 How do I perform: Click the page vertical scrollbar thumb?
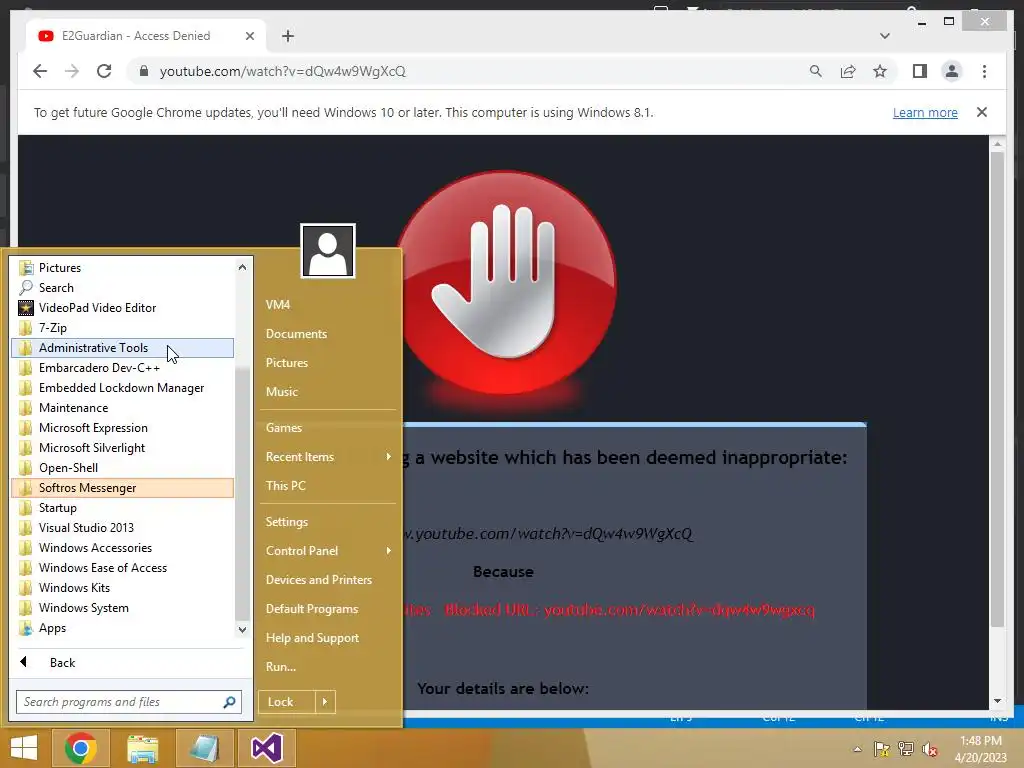[997, 390]
